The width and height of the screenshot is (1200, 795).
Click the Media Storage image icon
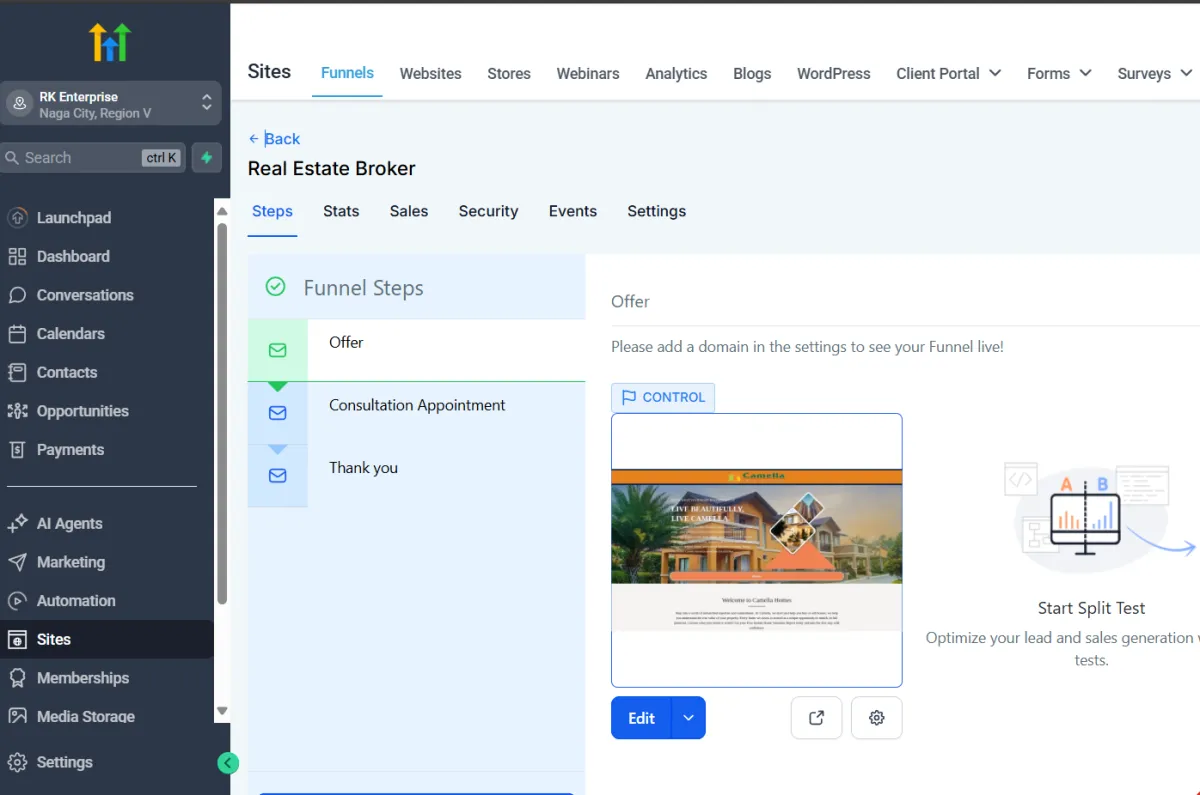click(17, 716)
